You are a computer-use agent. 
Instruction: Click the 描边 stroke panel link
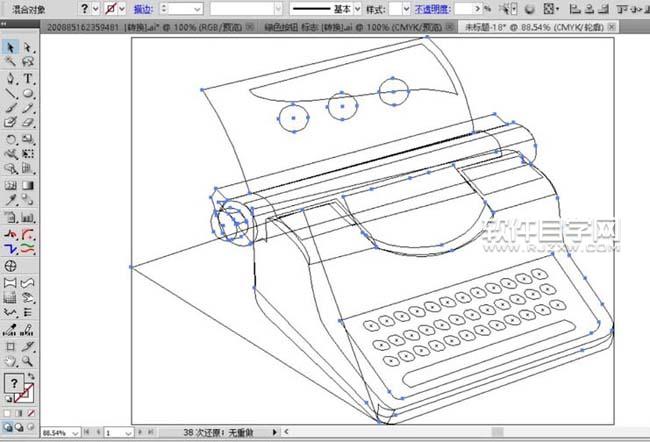[x=143, y=8]
